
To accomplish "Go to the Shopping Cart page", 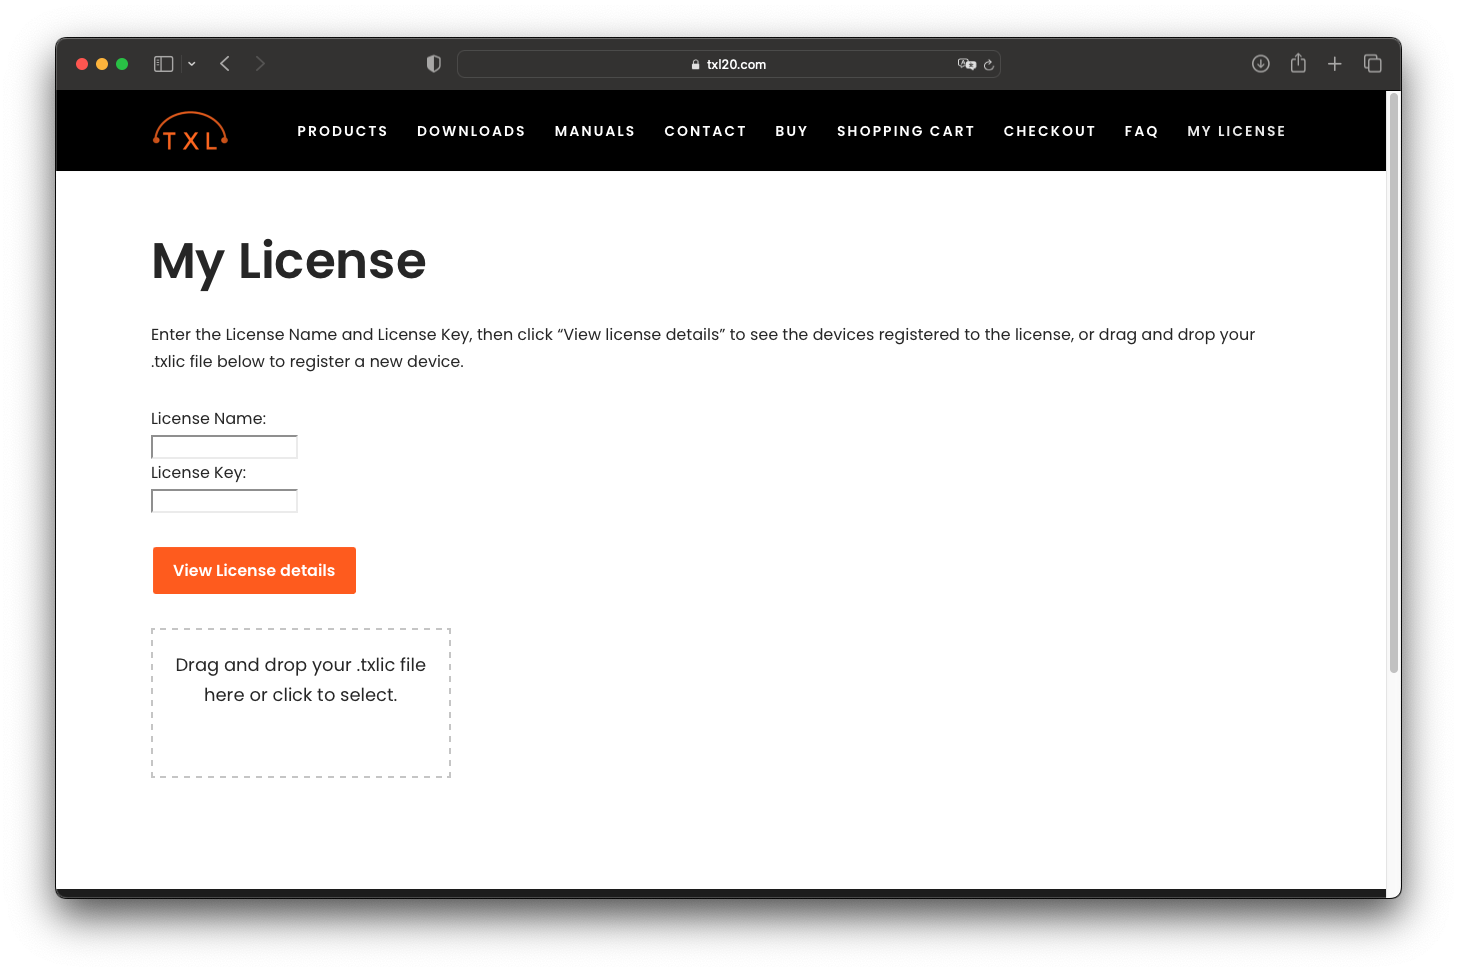I will [x=905, y=131].
